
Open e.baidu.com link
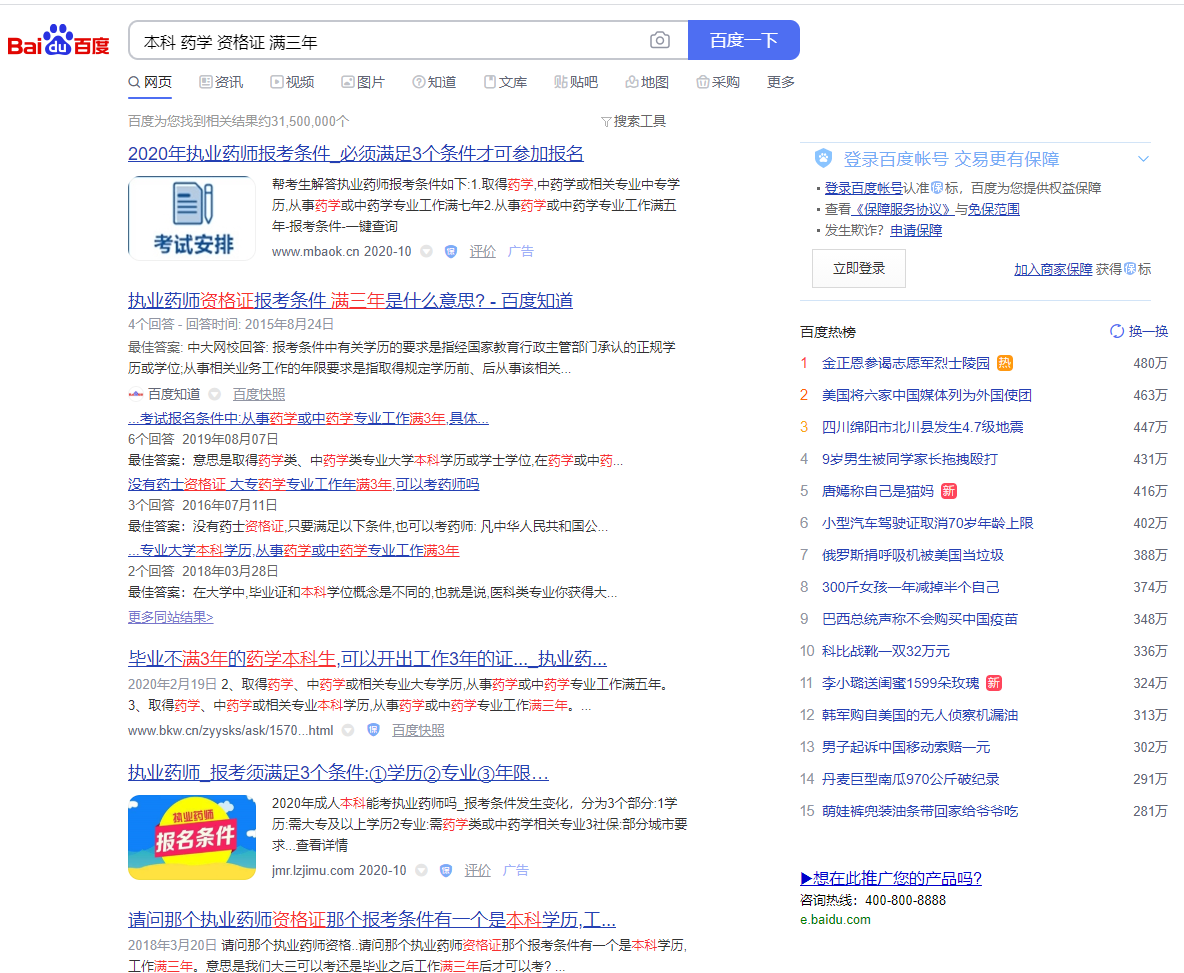(835, 919)
